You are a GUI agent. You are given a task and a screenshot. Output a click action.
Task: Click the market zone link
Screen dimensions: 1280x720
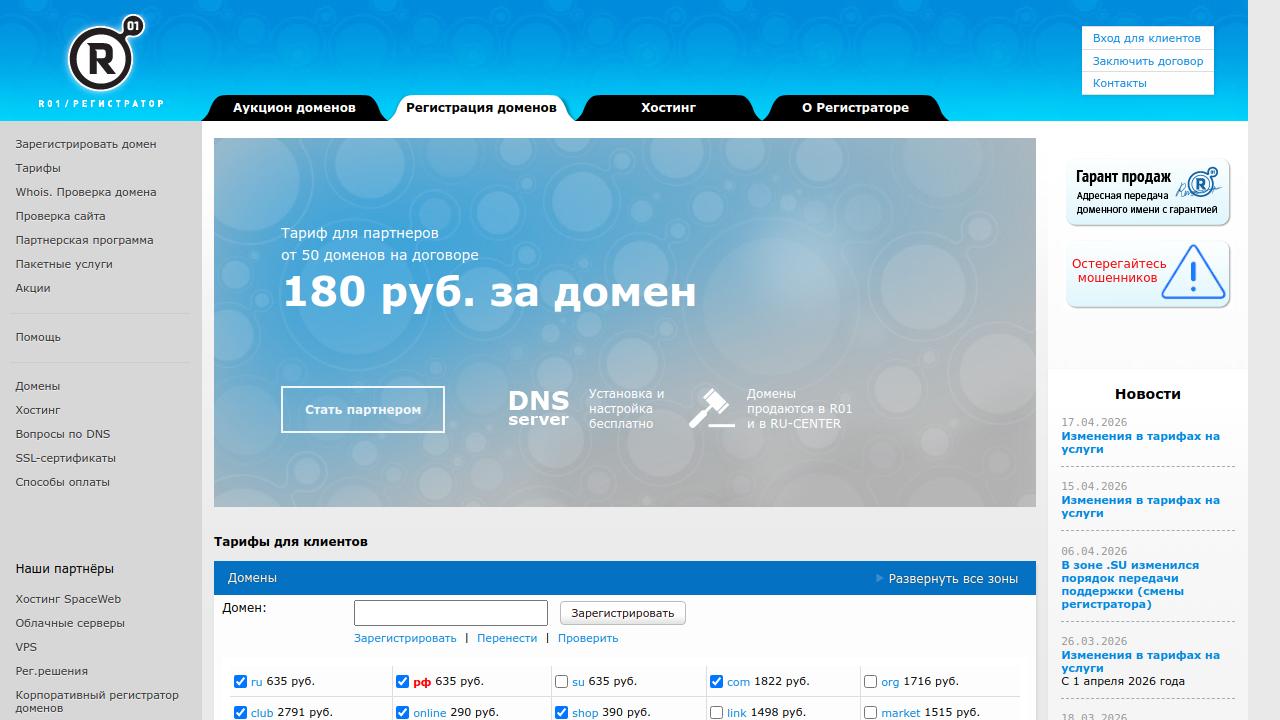coord(901,713)
